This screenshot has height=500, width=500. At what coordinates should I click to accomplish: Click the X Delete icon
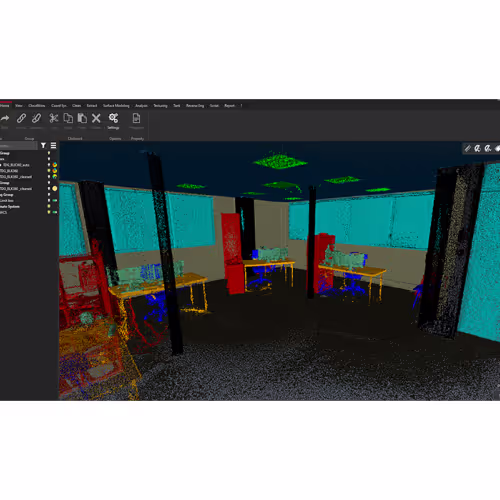(x=96, y=118)
